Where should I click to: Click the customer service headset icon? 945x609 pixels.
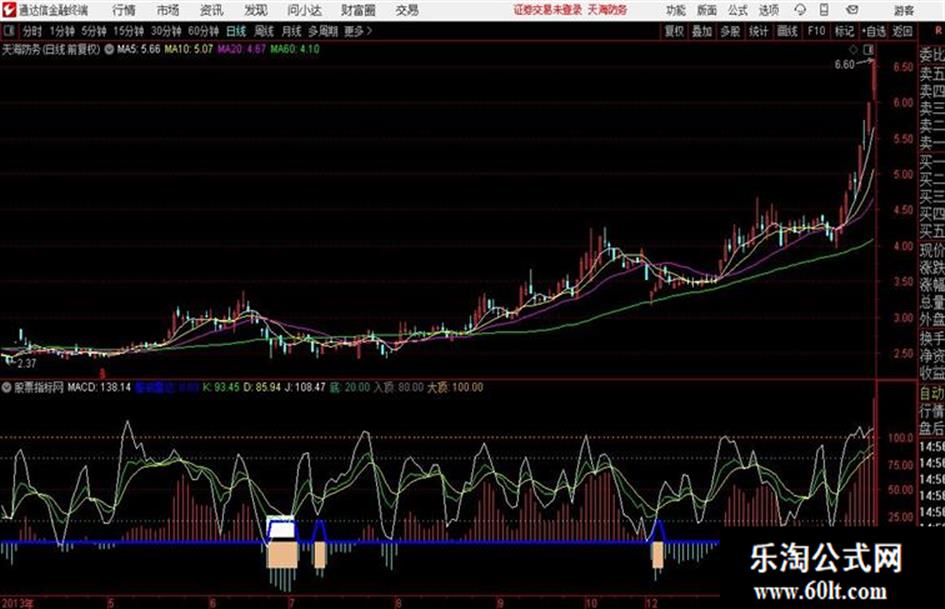[800, 10]
